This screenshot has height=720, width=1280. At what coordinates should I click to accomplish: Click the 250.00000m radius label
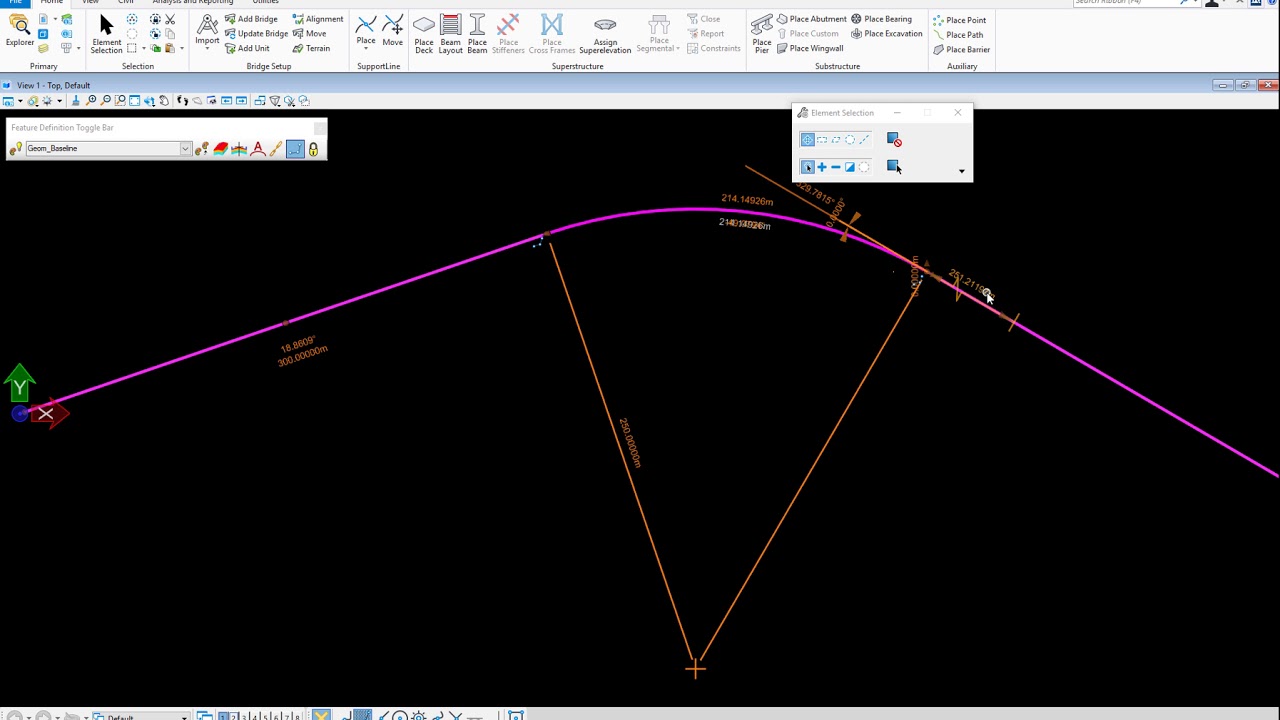(629, 443)
